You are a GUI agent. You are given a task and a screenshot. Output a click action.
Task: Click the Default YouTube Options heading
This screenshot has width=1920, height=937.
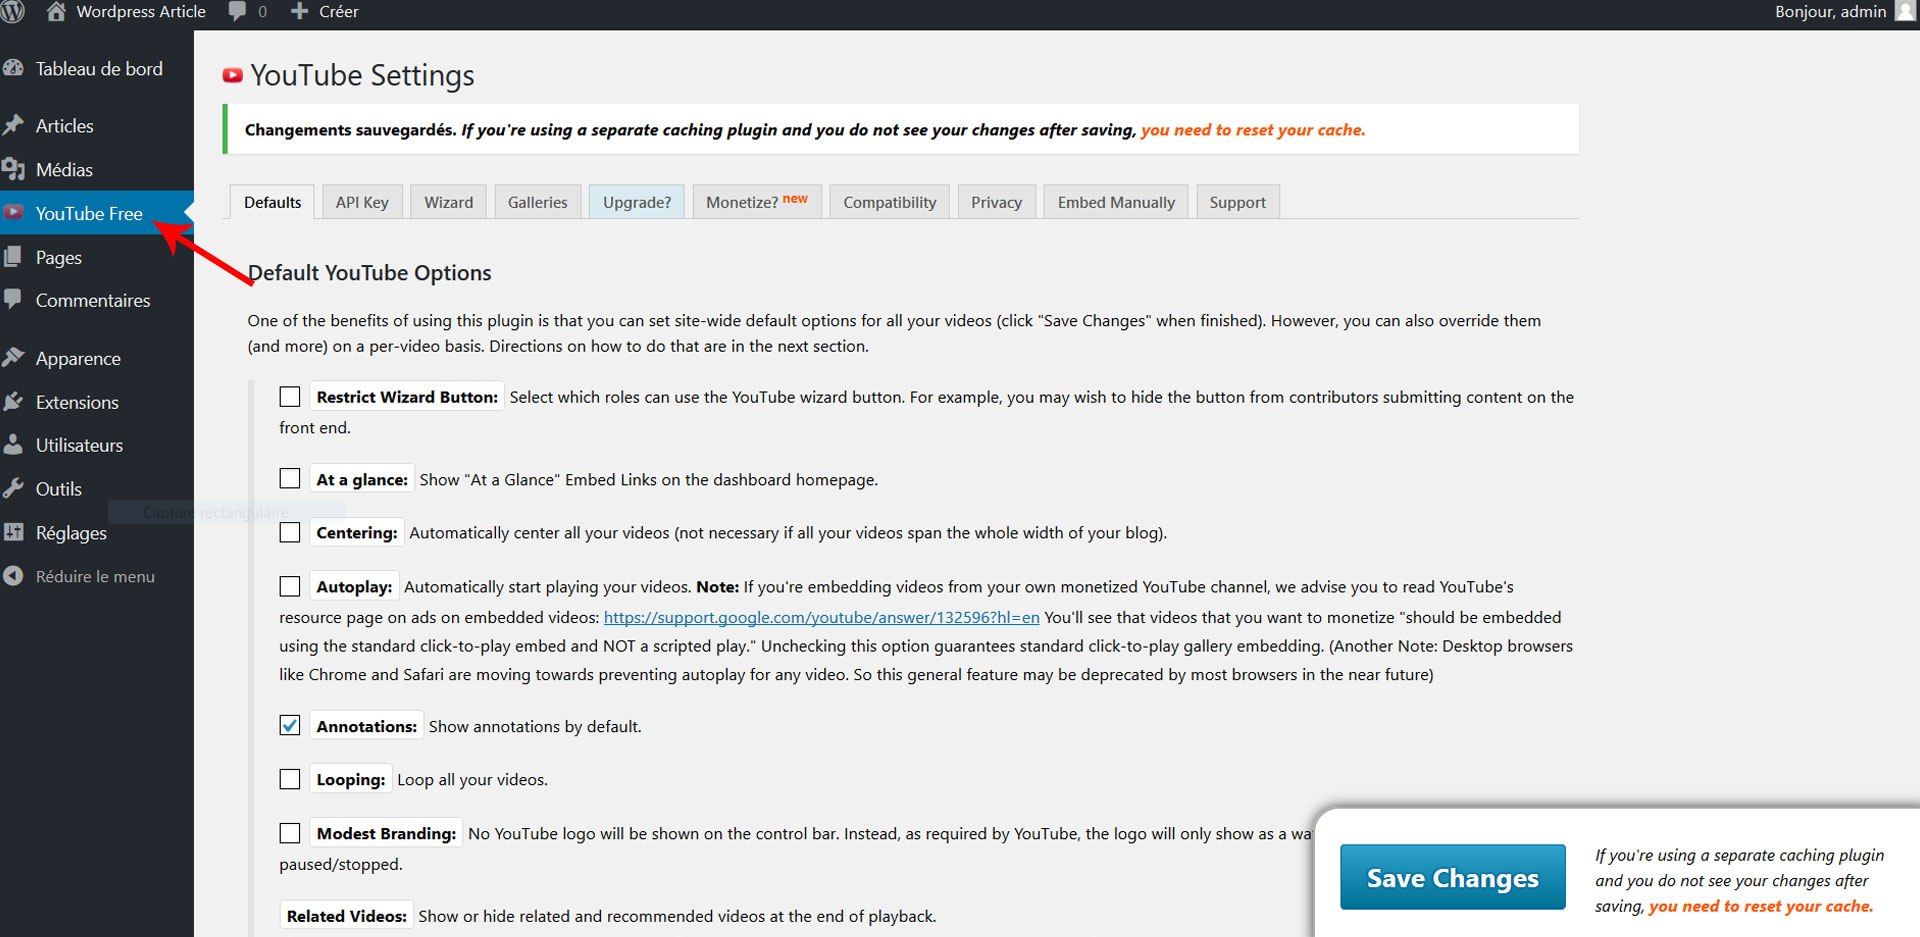tap(369, 272)
